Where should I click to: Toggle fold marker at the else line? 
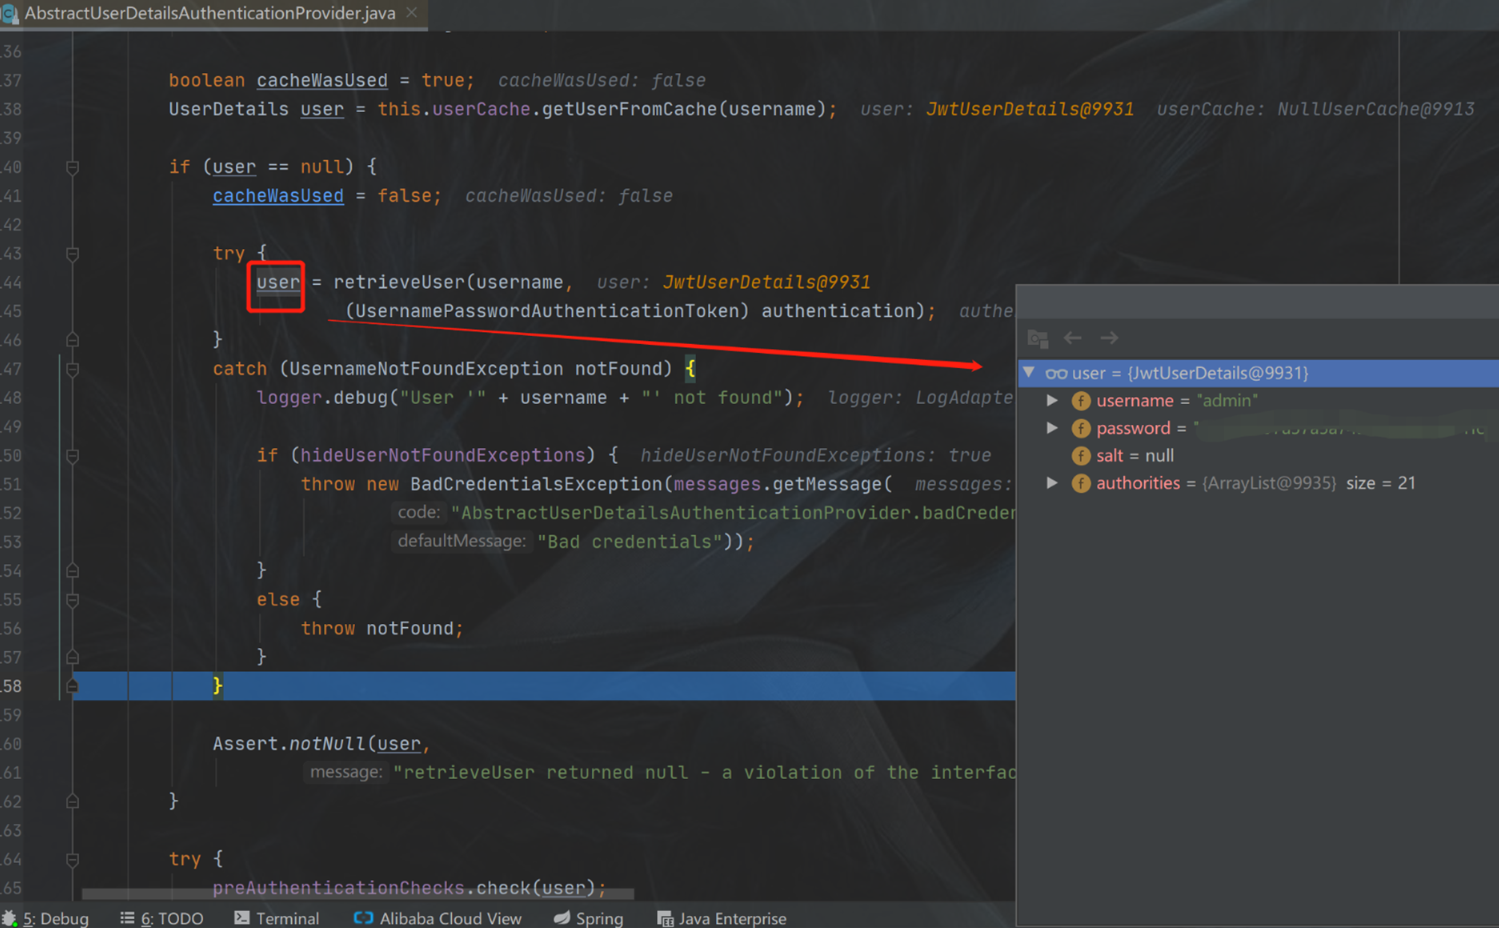click(72, 600)
